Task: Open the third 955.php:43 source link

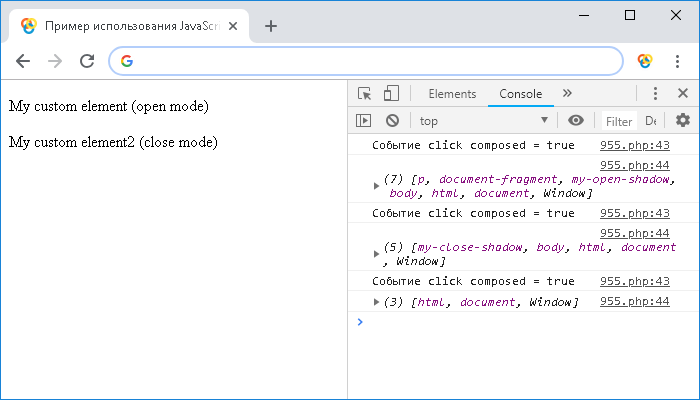Action: [634, 281]
